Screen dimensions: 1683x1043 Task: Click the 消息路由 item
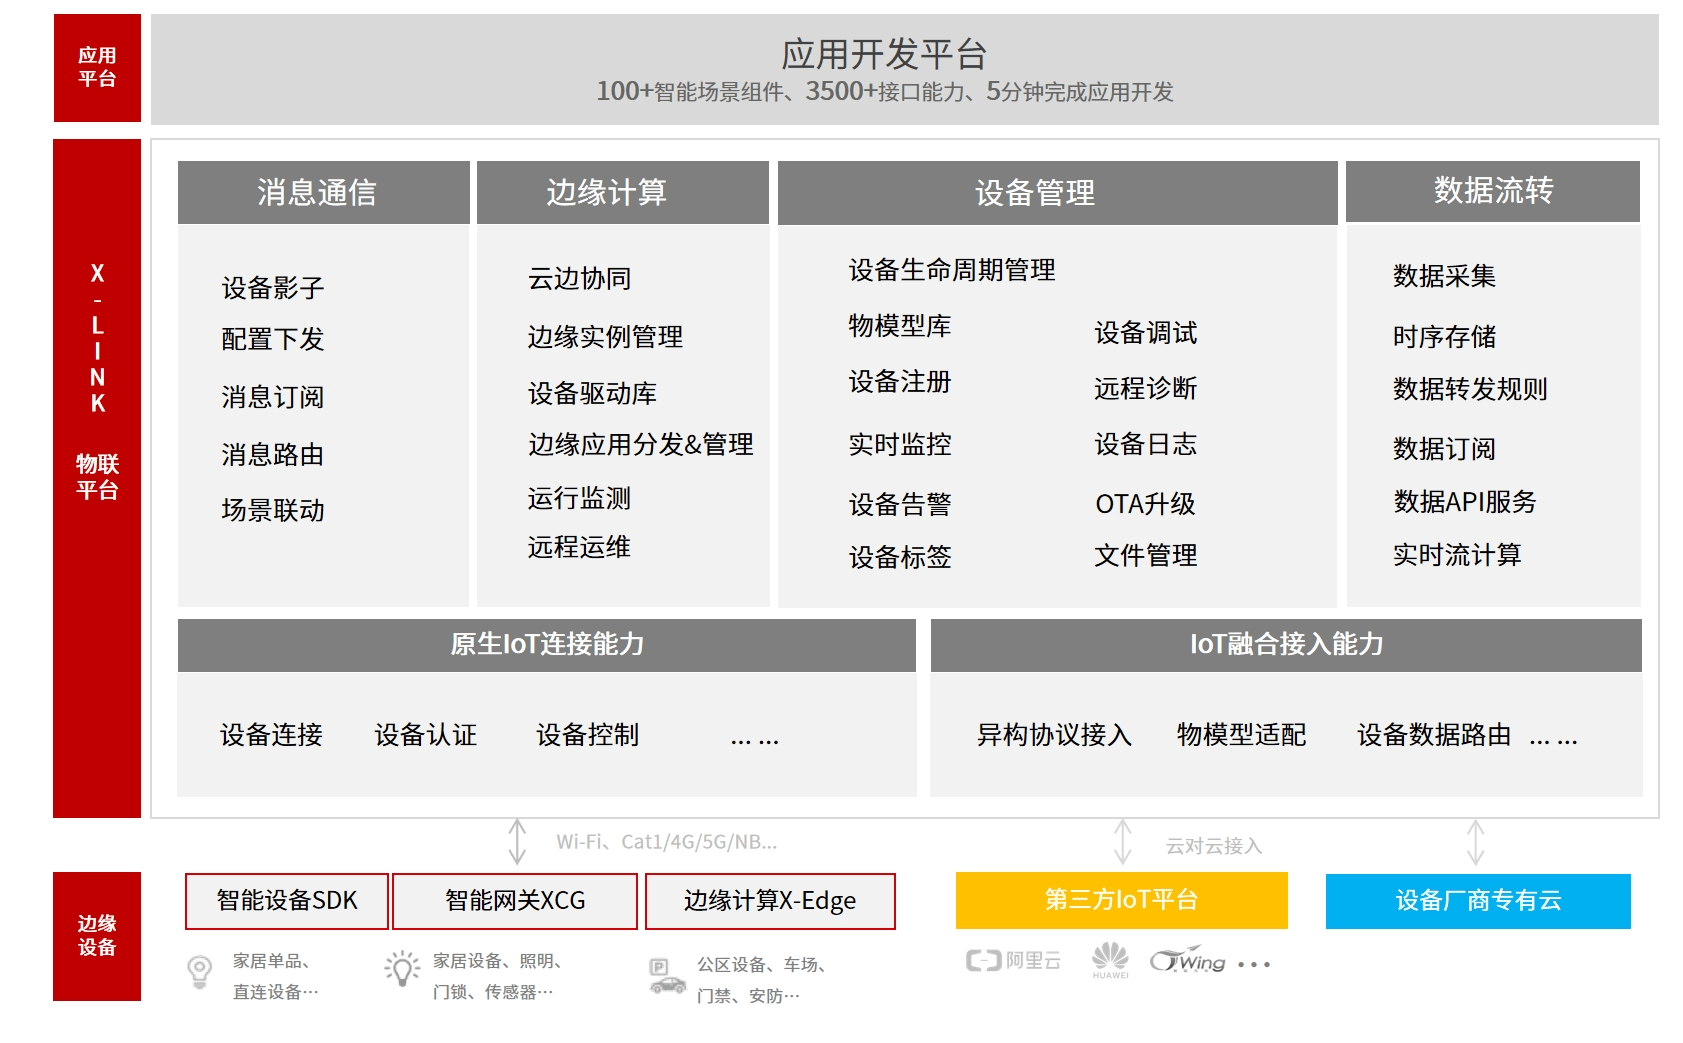(x=273, y=455)
